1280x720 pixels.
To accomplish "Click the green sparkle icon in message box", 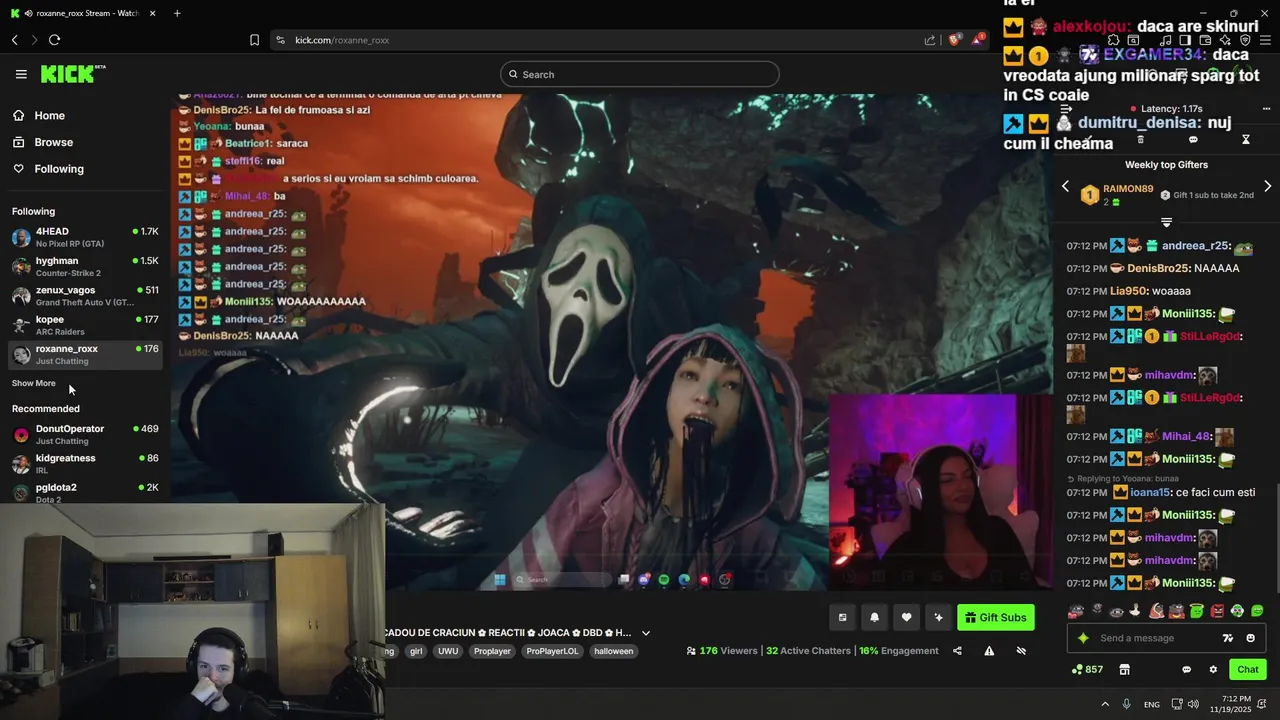I will click(1083, 638).
